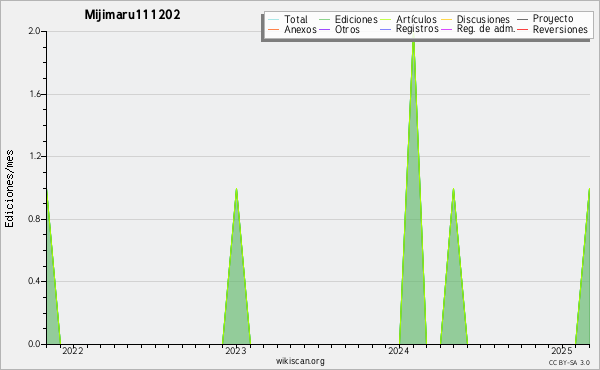Click the yellow Discusiones line swatch
600x370 pixels.
tap(447, 20)
